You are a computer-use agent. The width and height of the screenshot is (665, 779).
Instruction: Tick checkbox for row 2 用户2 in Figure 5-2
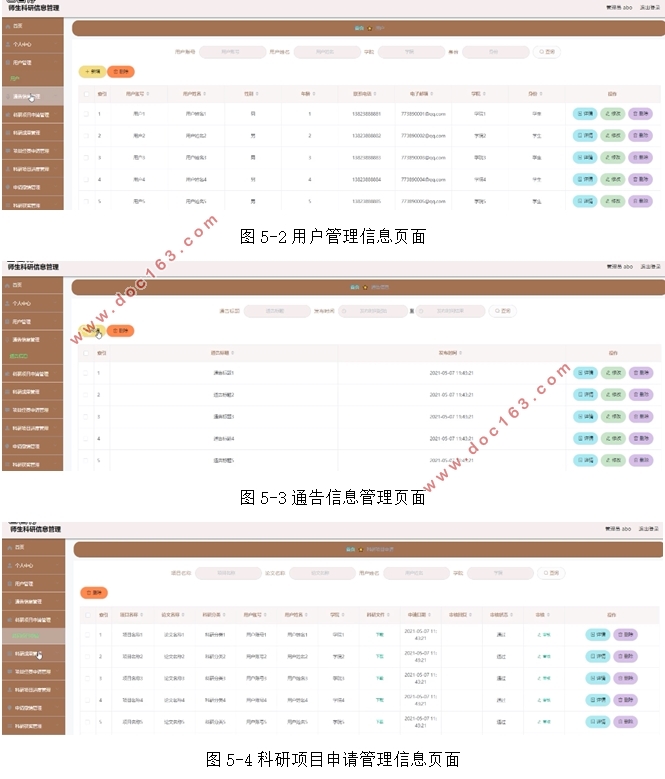click(86, 136)
